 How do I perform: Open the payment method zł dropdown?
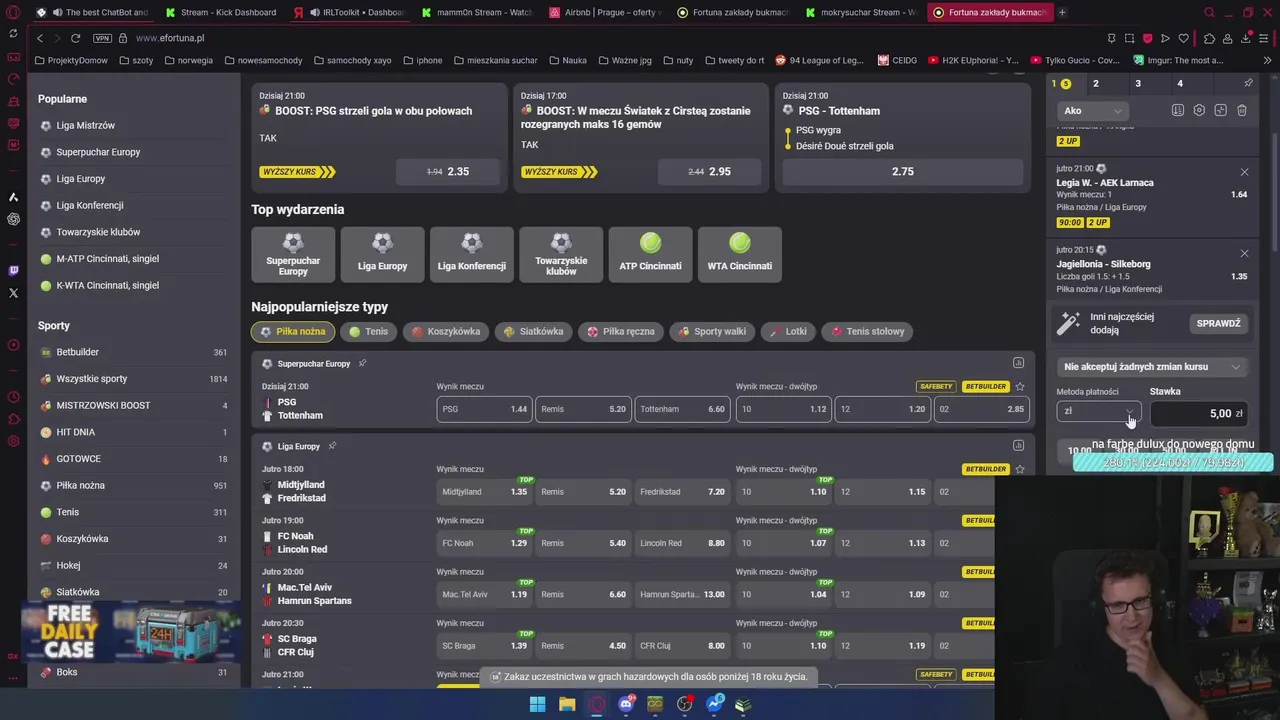[1098, 411]
